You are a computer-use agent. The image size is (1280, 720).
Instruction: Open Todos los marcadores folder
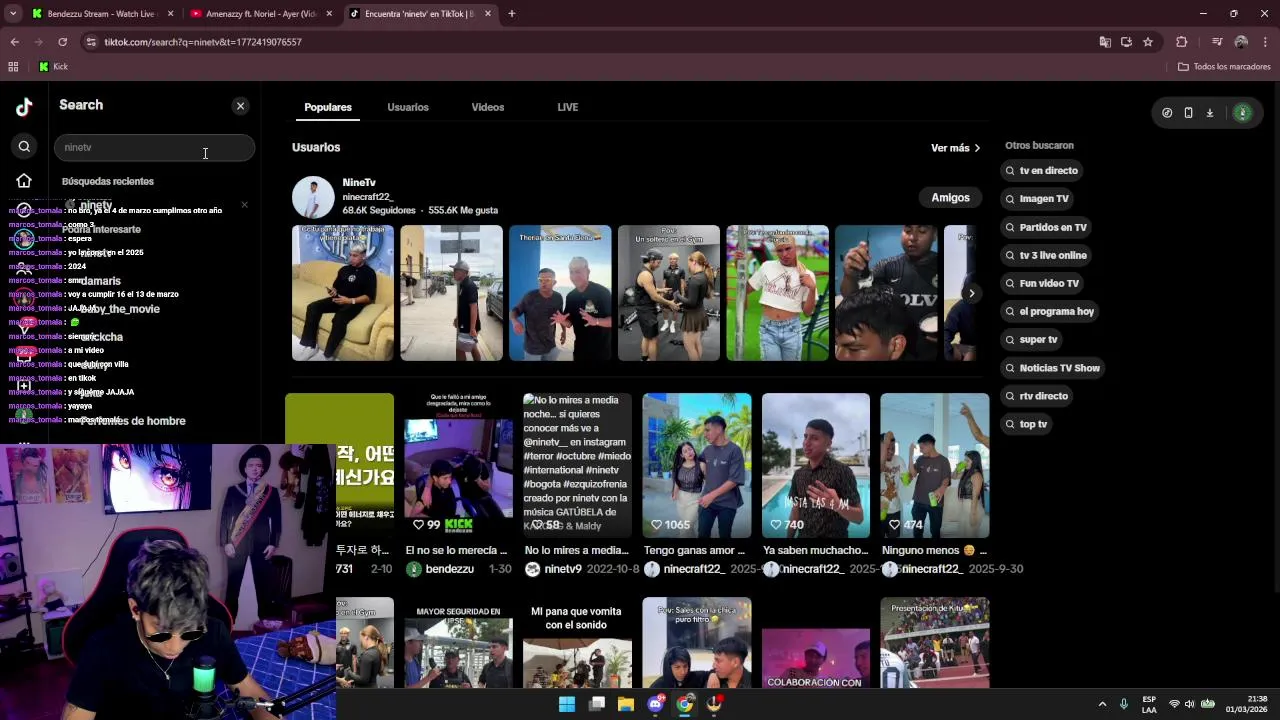tap(1224, 67)
